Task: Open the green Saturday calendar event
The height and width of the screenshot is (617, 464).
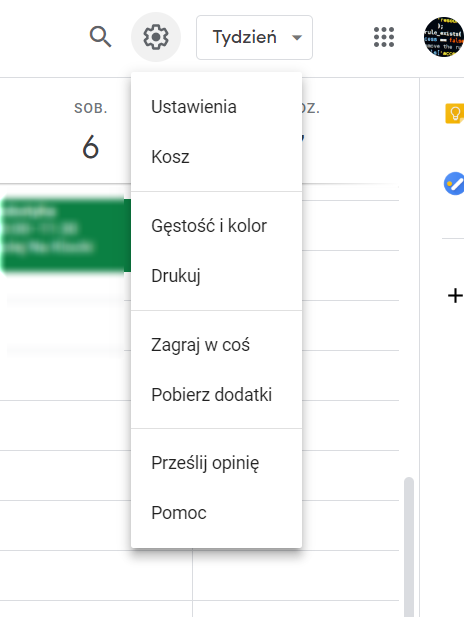Action: click(x=66, y=235)
